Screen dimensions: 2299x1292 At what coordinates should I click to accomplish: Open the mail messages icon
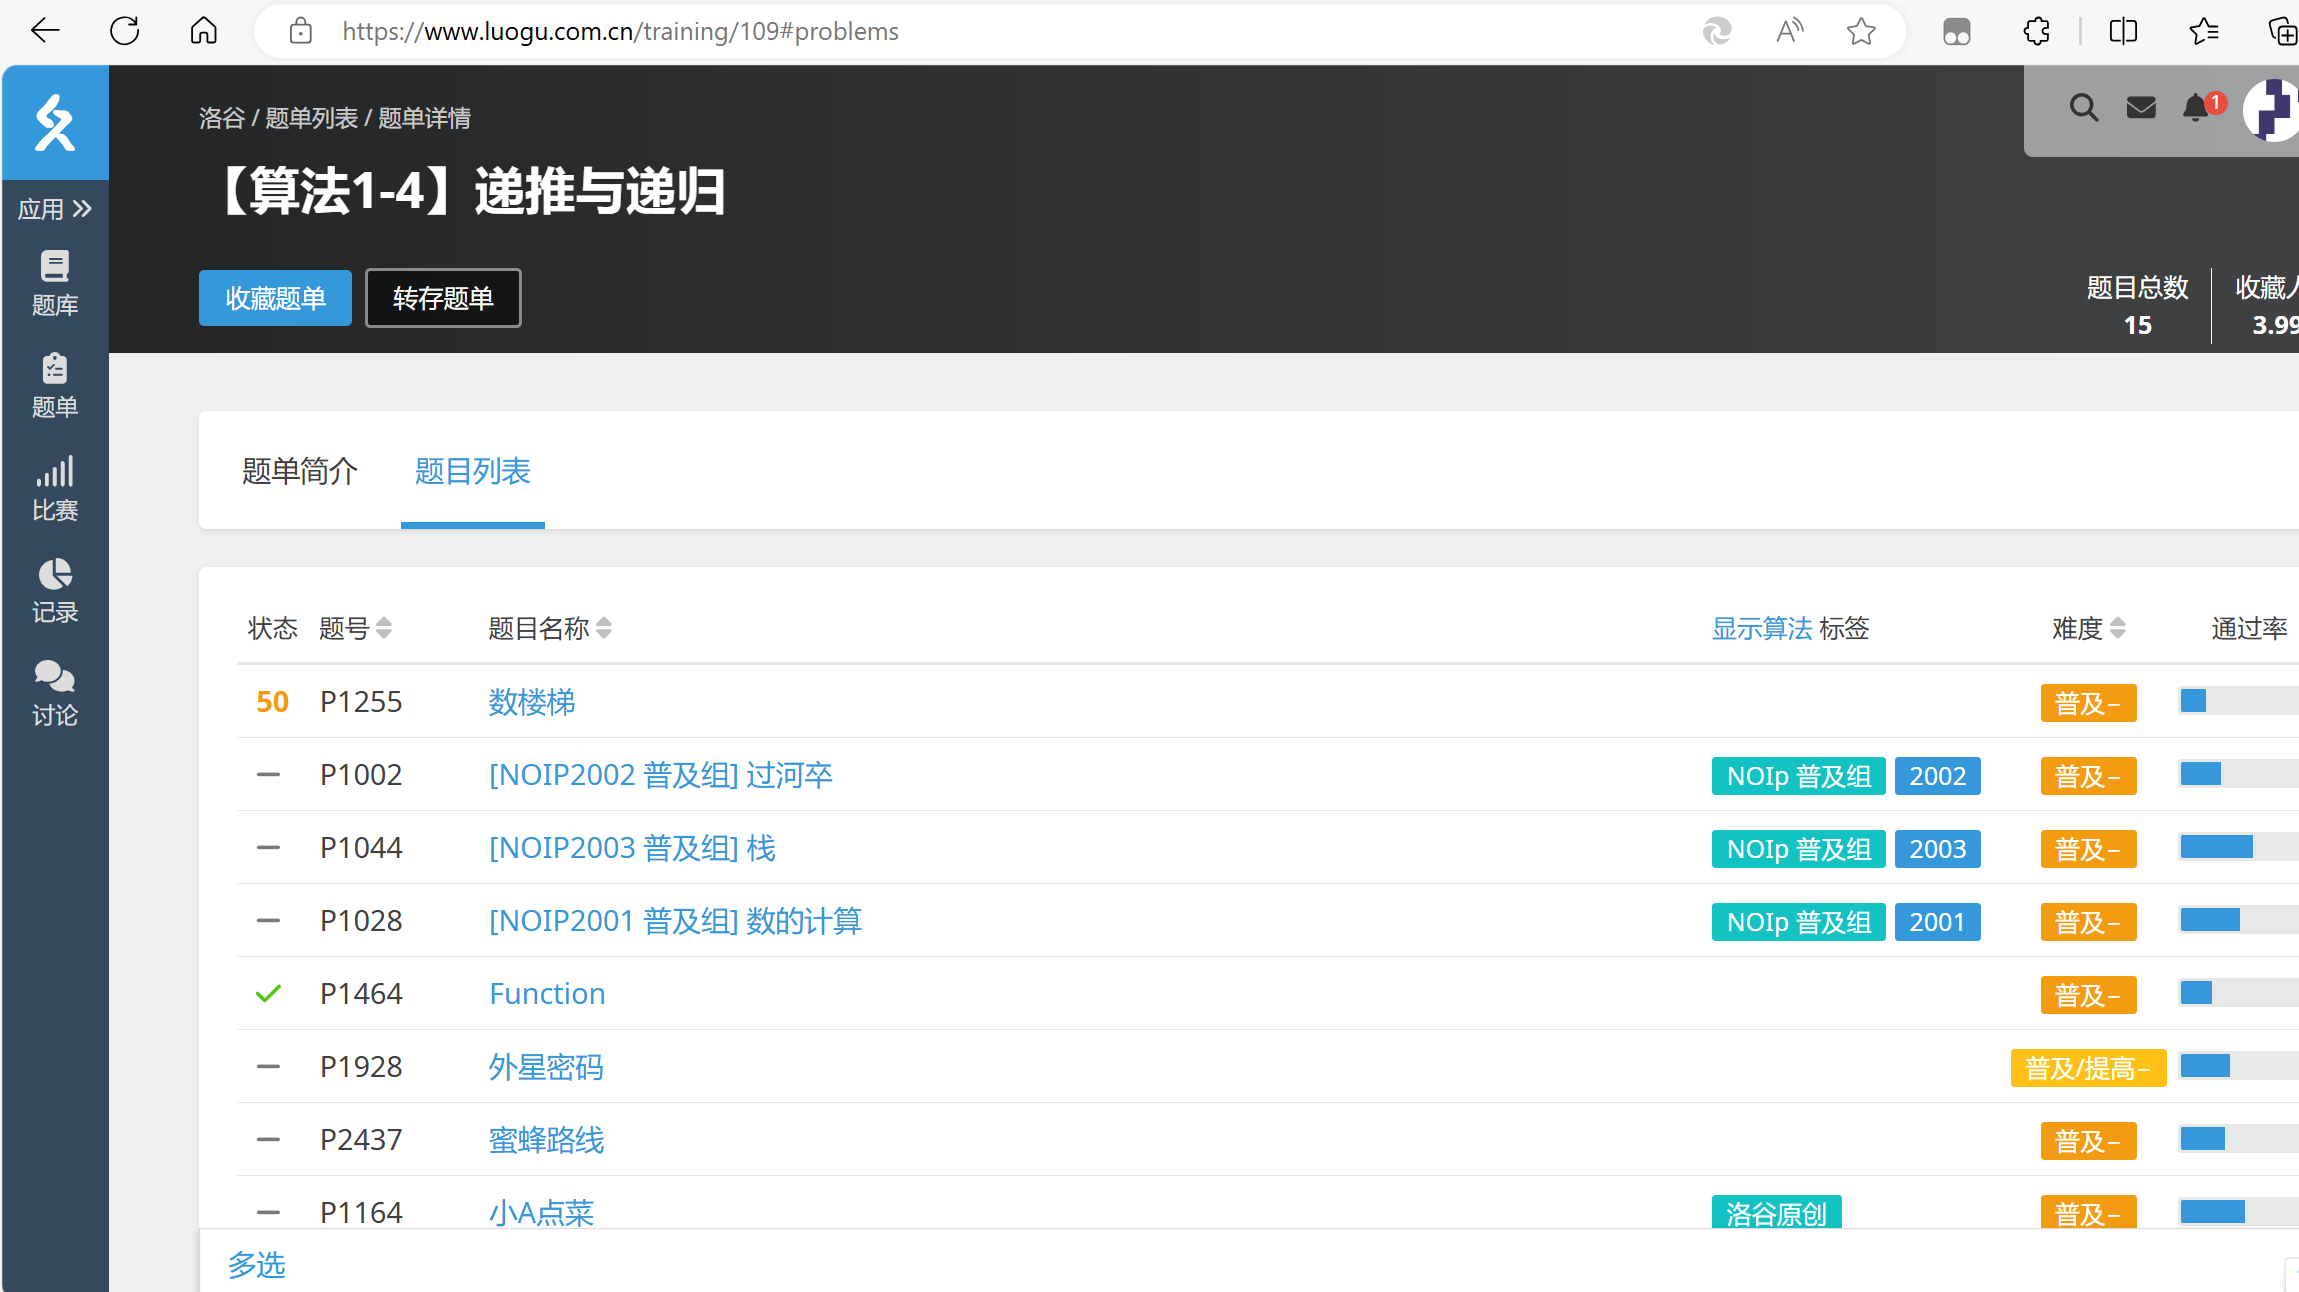(x=2140, y=107)
